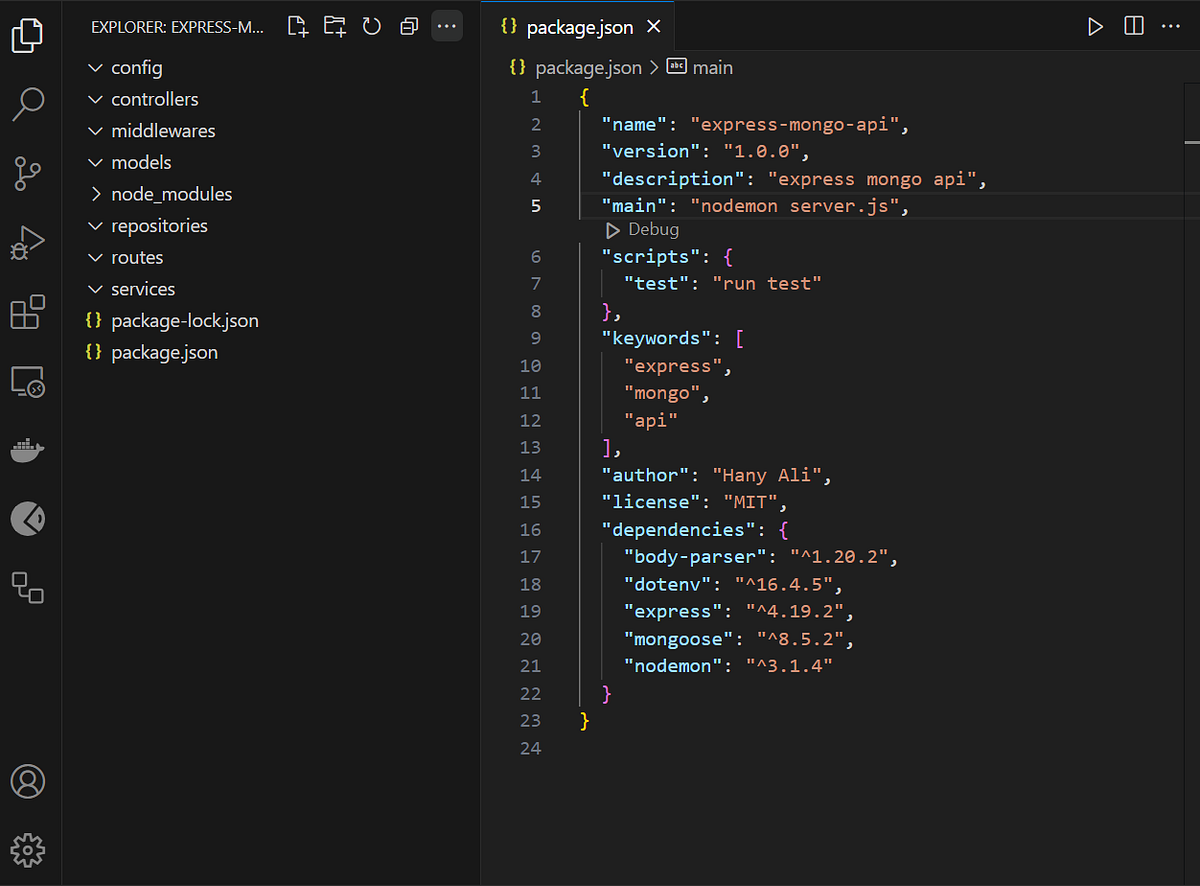Collapse all folders in the Explorer
1200x886 pixels.
408,26
